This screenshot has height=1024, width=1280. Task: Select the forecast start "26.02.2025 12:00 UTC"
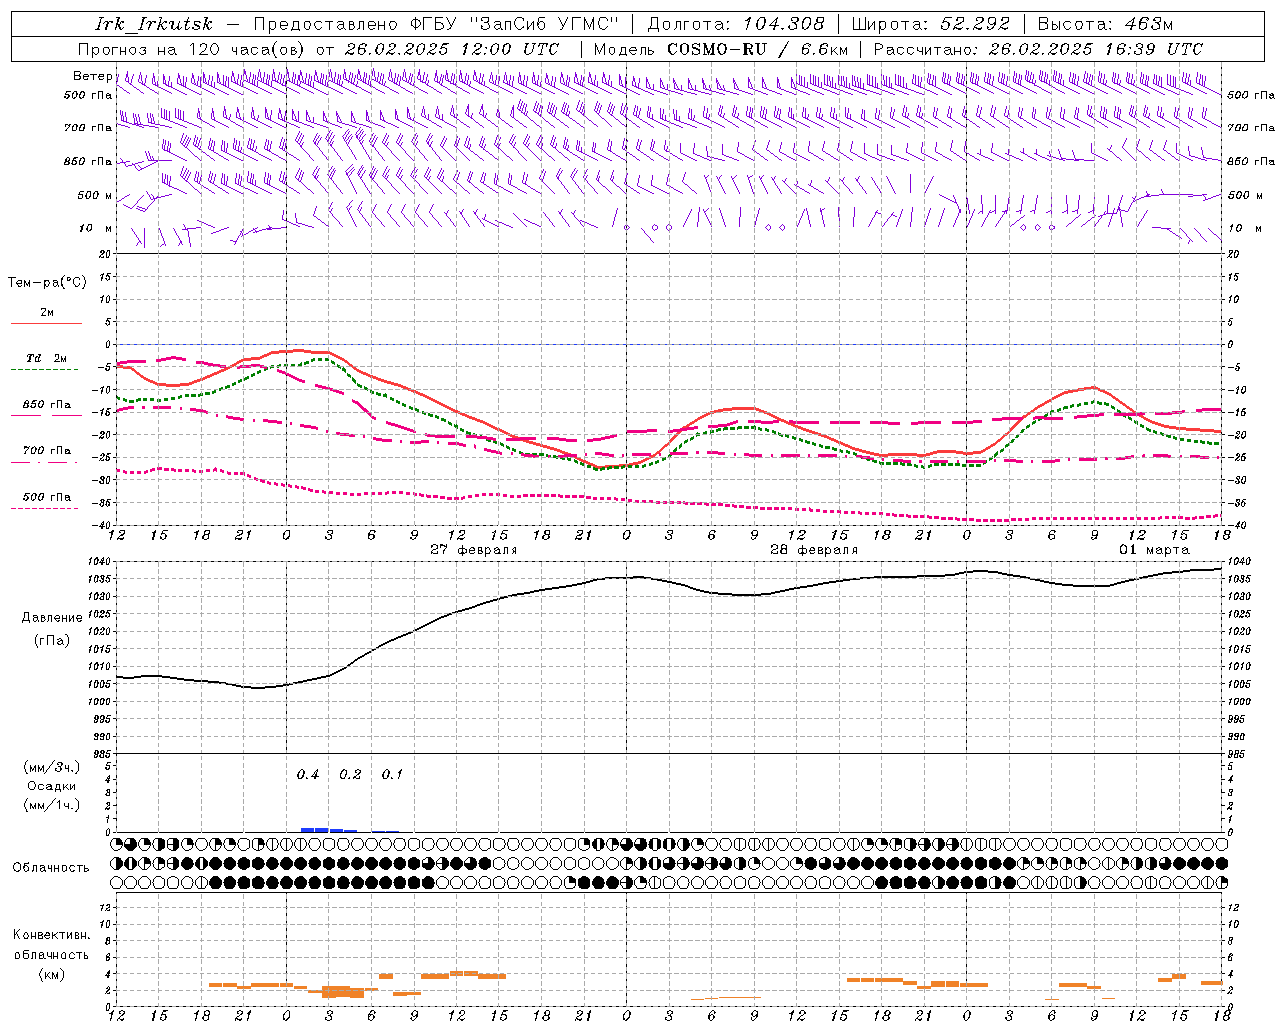452,49
